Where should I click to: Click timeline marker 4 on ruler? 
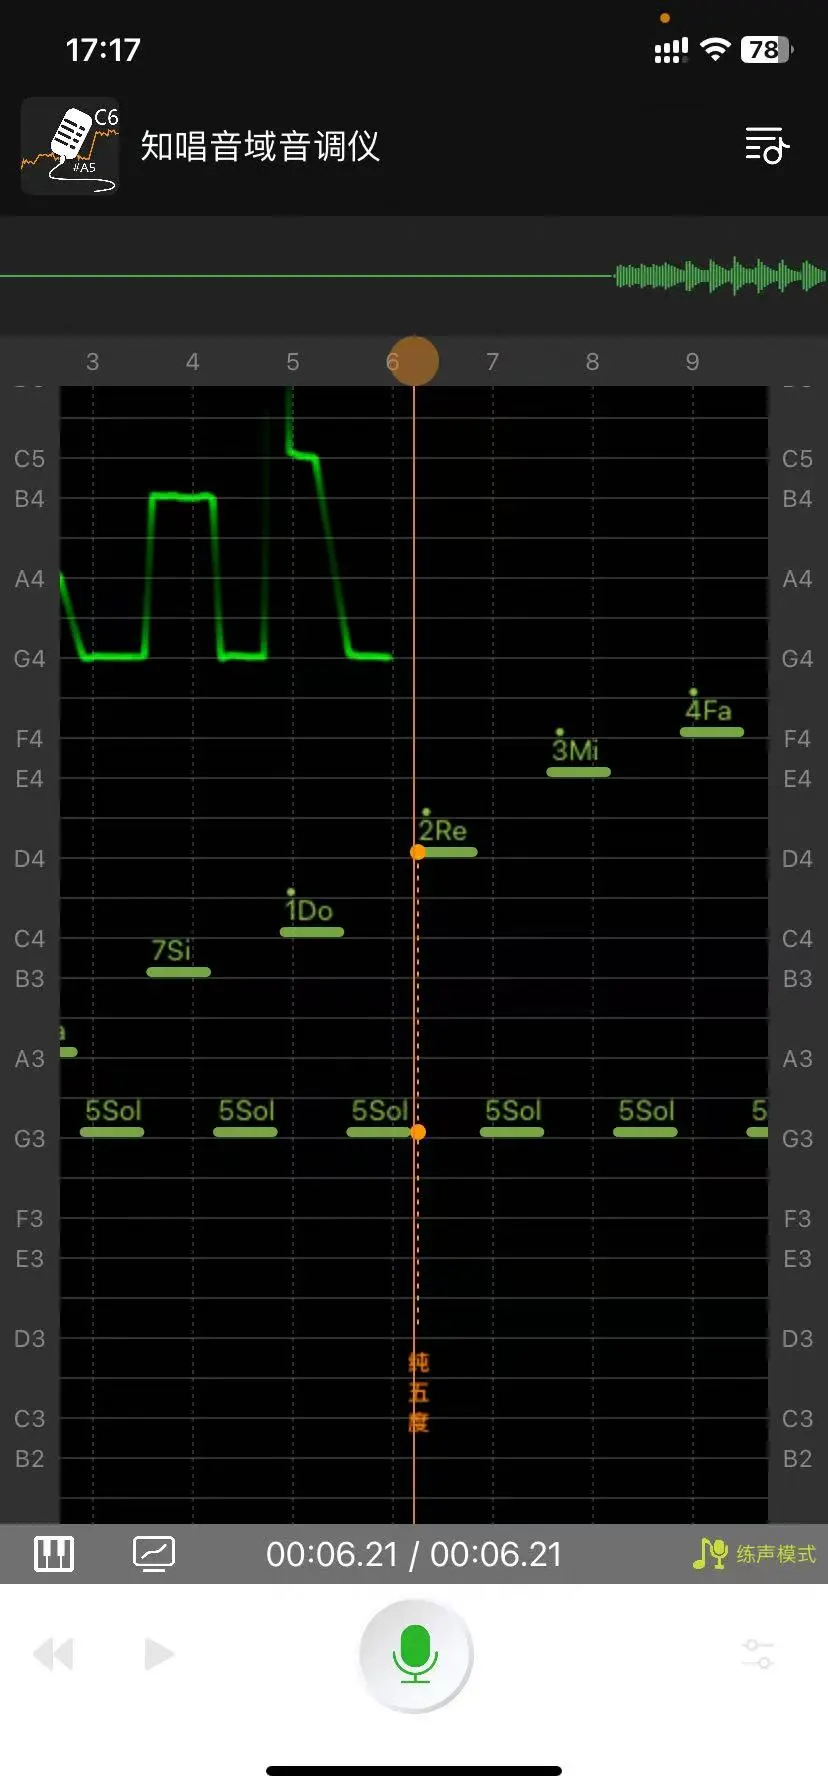193,362
